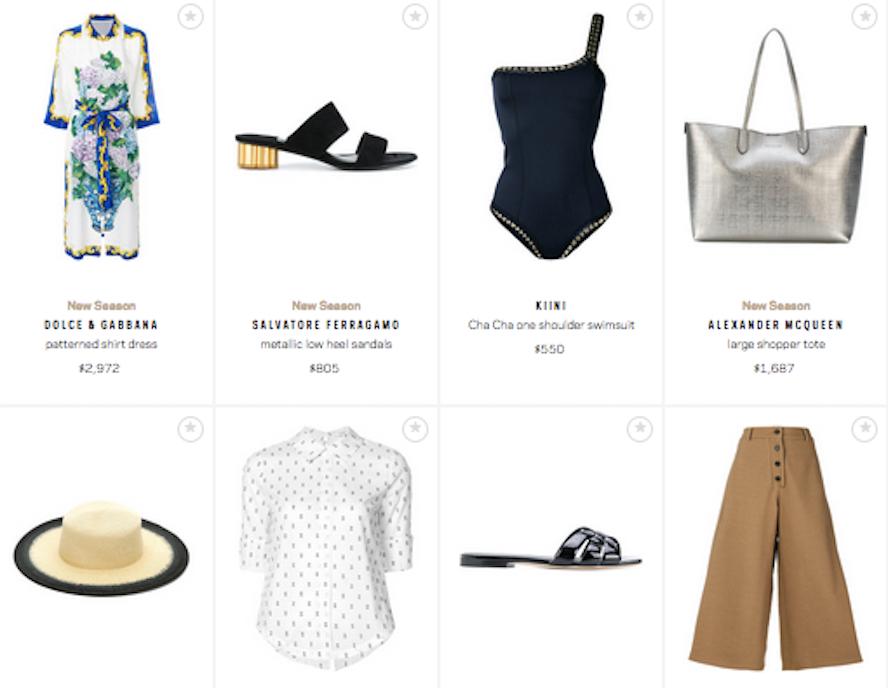The width and height of the screenshot is (888, 688).
Task: Save the white polka dot shirt star
Action: coord(415,429)
